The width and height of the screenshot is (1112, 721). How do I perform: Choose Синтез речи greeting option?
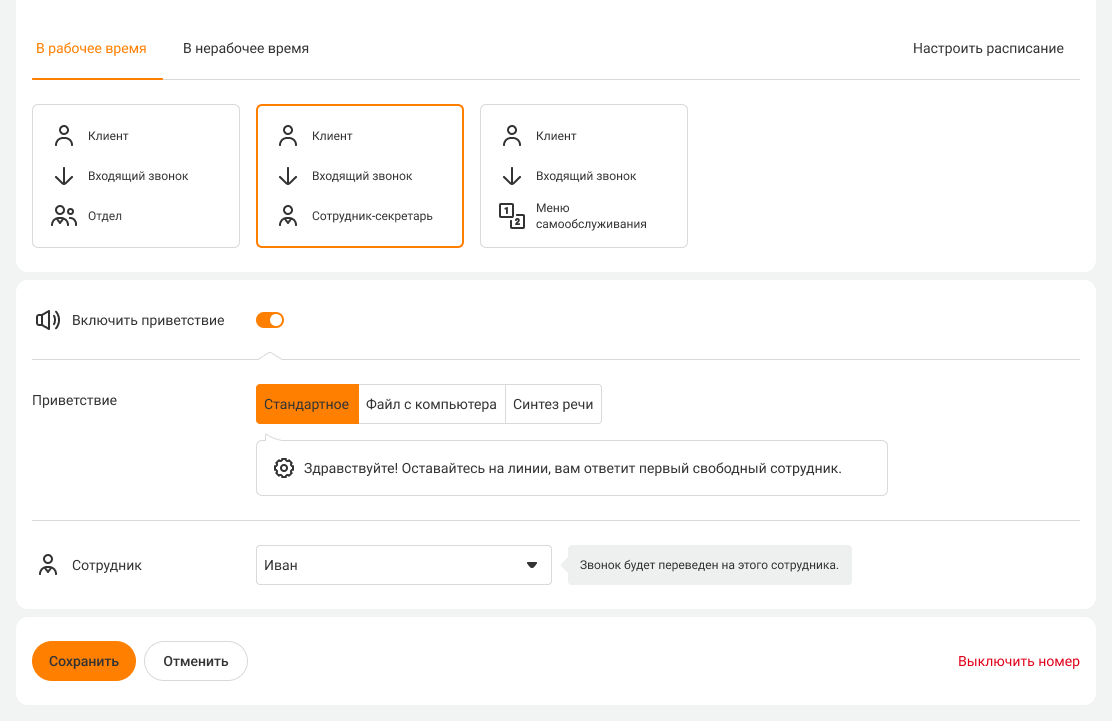tap(553, 405)
